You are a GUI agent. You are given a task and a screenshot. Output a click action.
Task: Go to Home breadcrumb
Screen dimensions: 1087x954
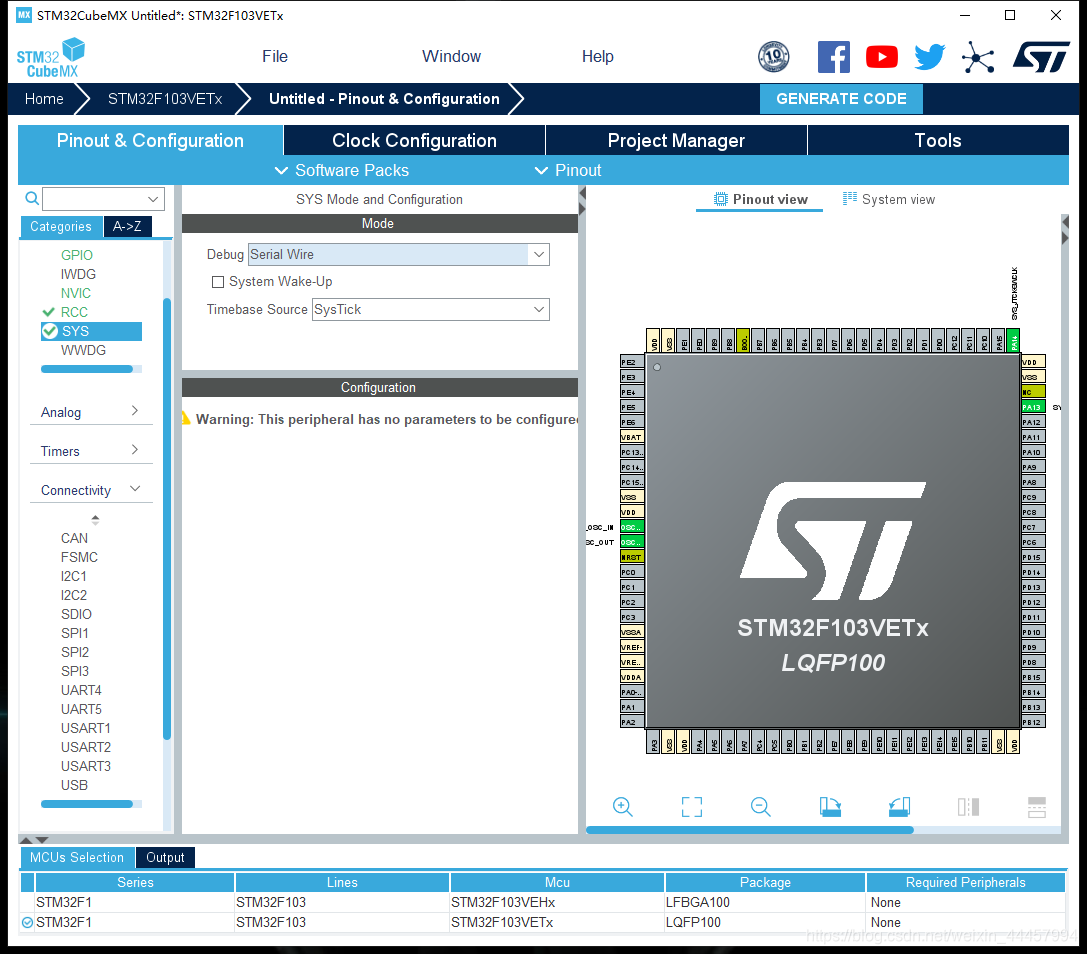click(44, 99)
